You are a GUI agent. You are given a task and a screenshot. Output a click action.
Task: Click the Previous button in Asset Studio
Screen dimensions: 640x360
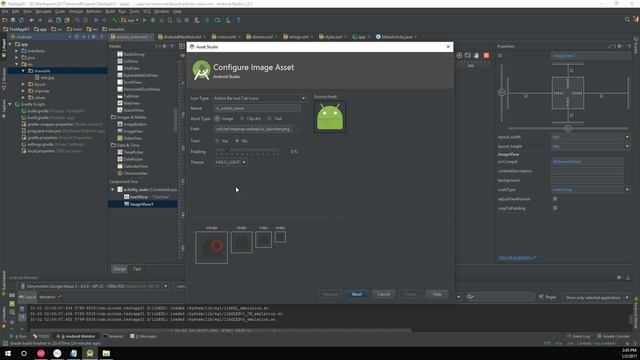(x=330, y=294)
